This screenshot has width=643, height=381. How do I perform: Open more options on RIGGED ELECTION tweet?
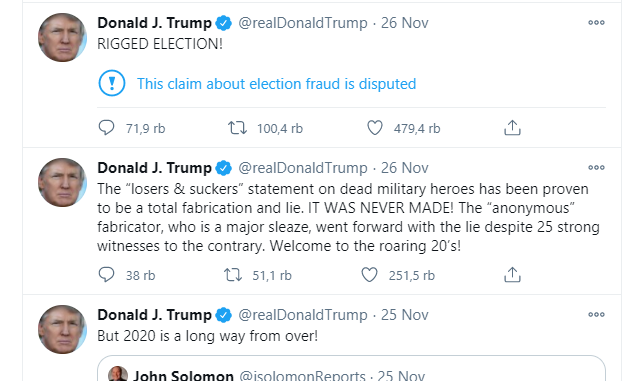click(596, 23)
